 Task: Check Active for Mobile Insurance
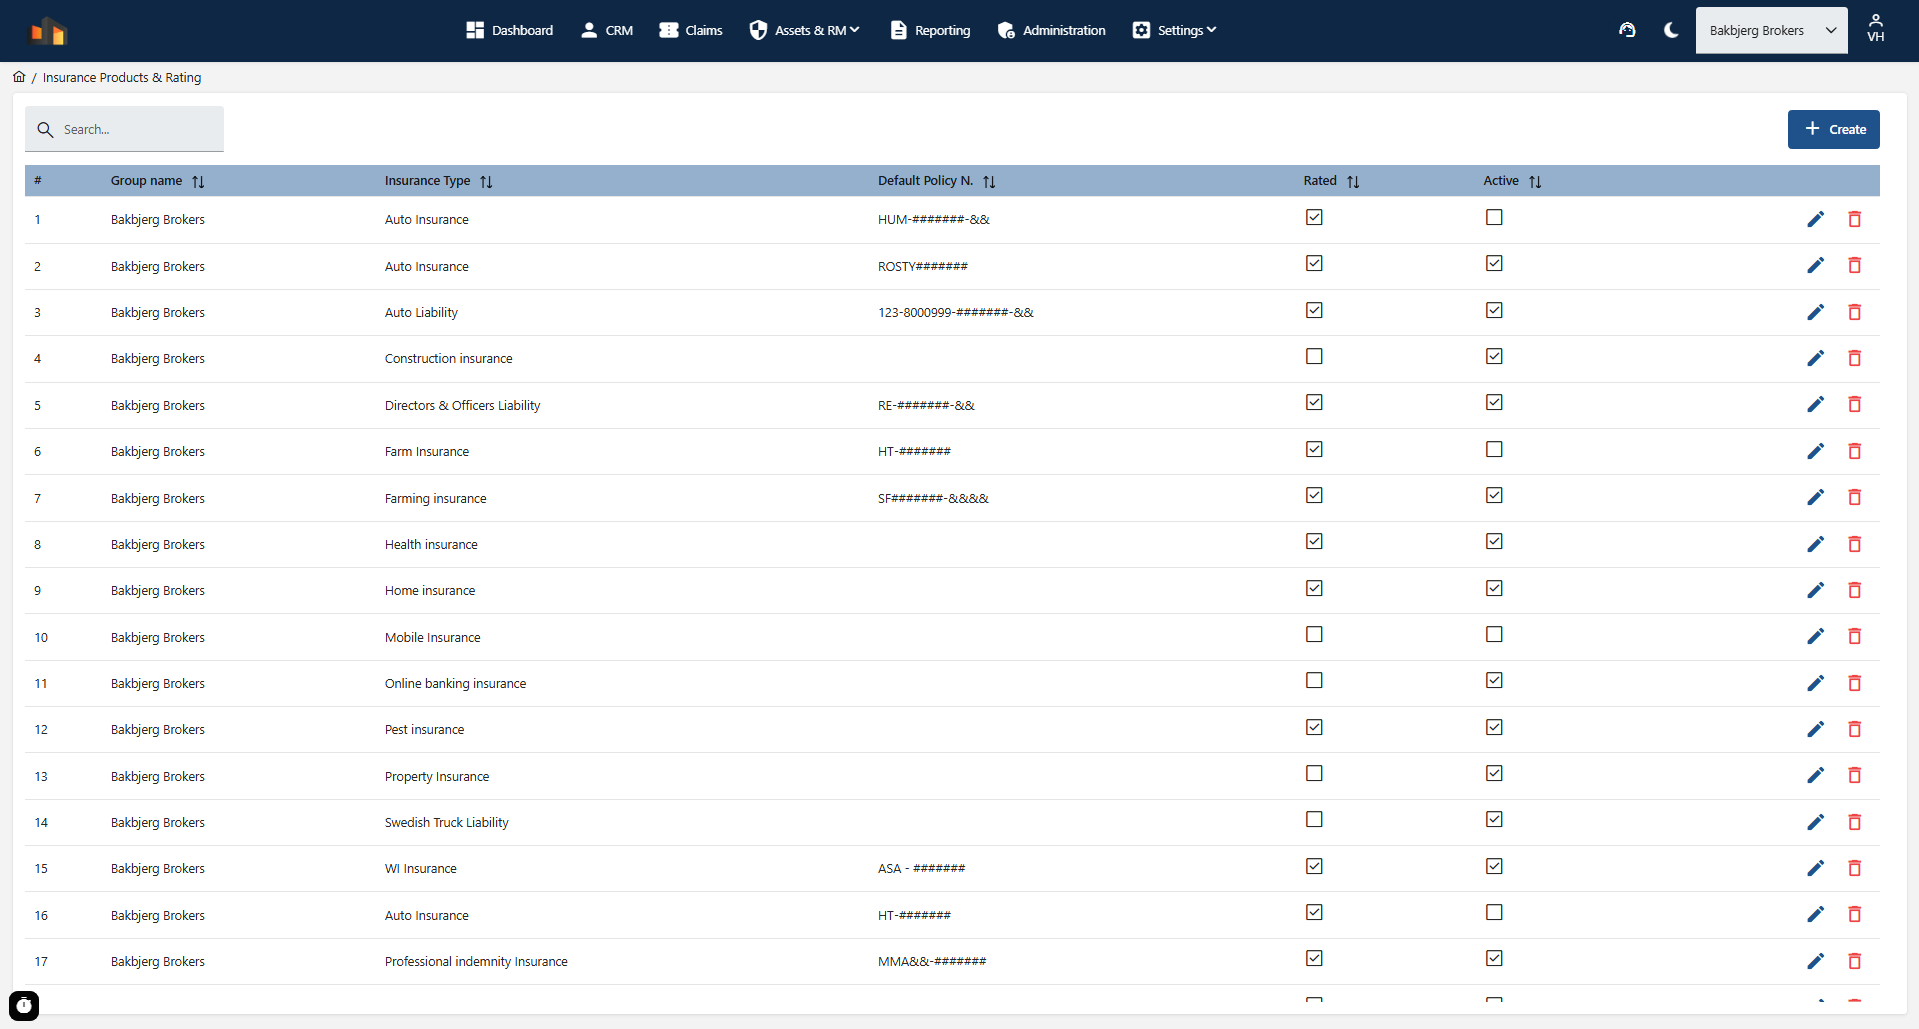[x=1494, y=634]
